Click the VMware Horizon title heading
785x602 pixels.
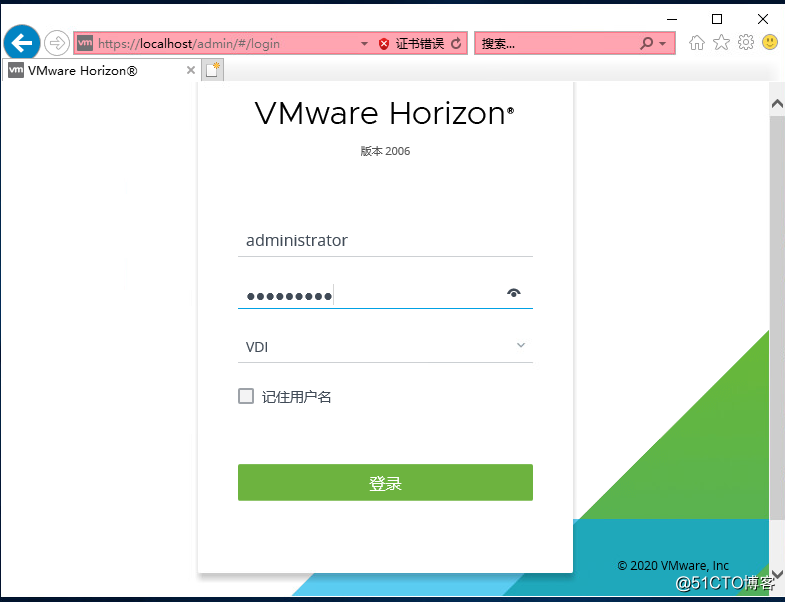pyautogui.click(x=384, y=113)
